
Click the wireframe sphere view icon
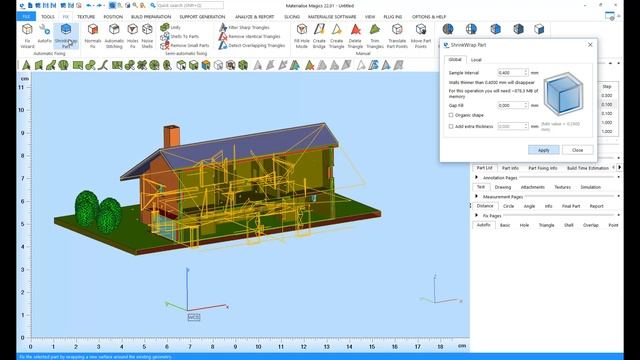471,29
